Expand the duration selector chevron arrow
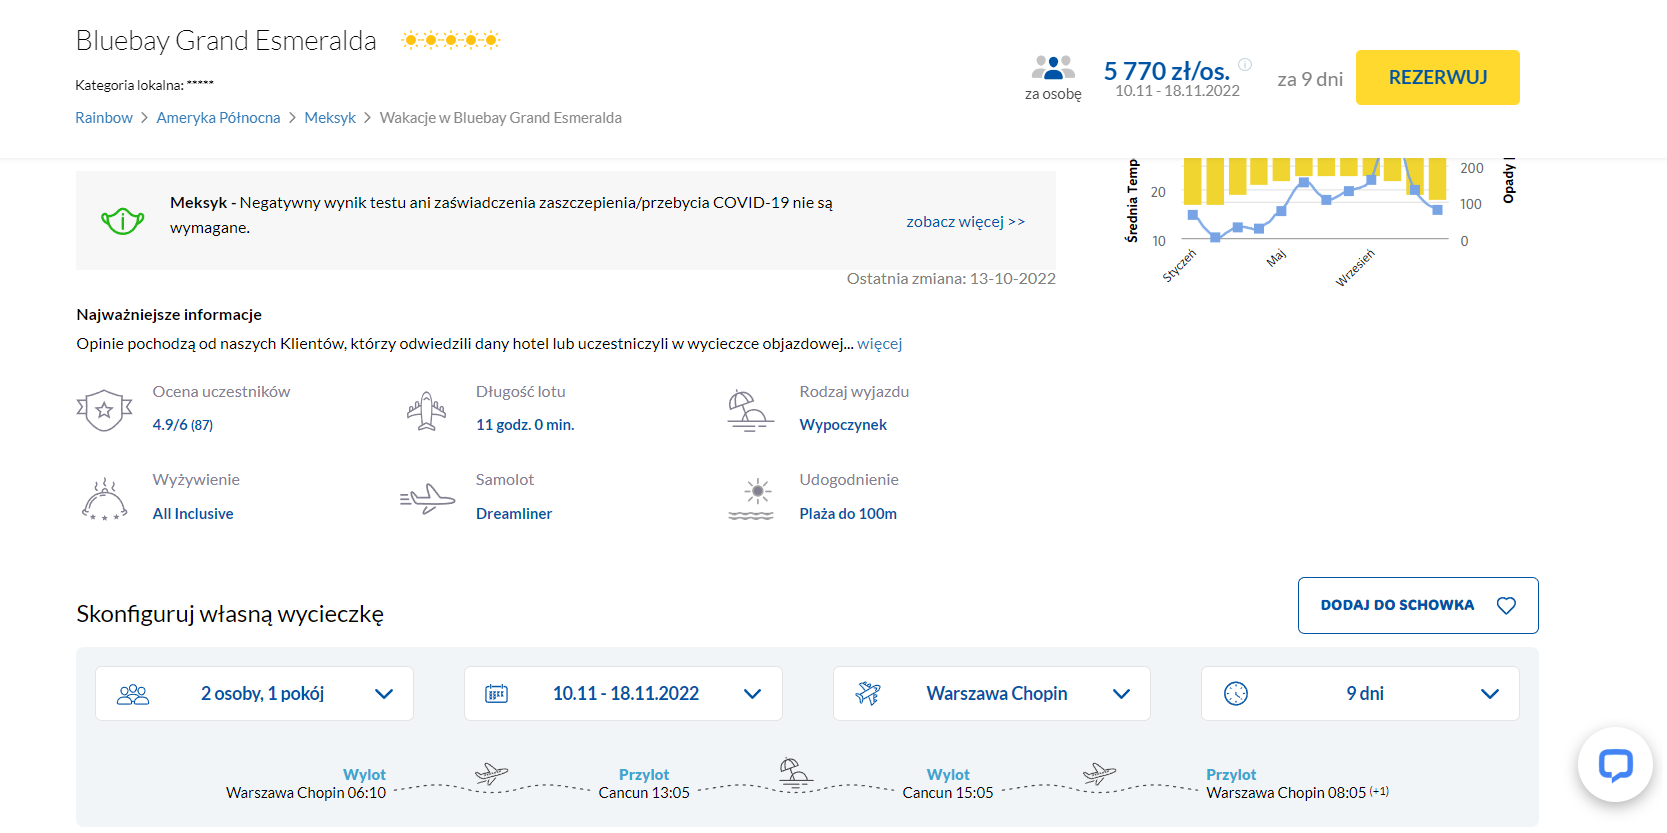The height and width of the screenshot is (833, 1667). [x=1490, y=694]
